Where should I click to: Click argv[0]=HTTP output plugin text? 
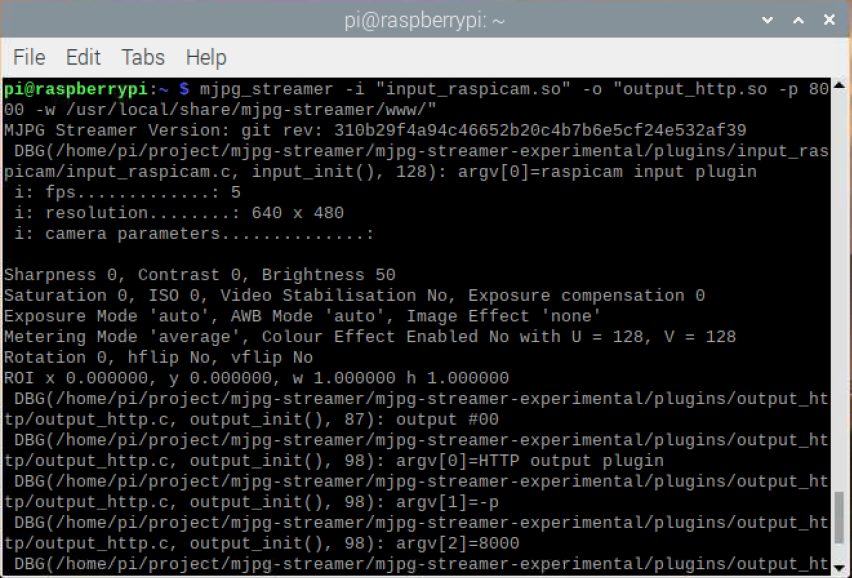pyautogui.click(x=530, y=461)
